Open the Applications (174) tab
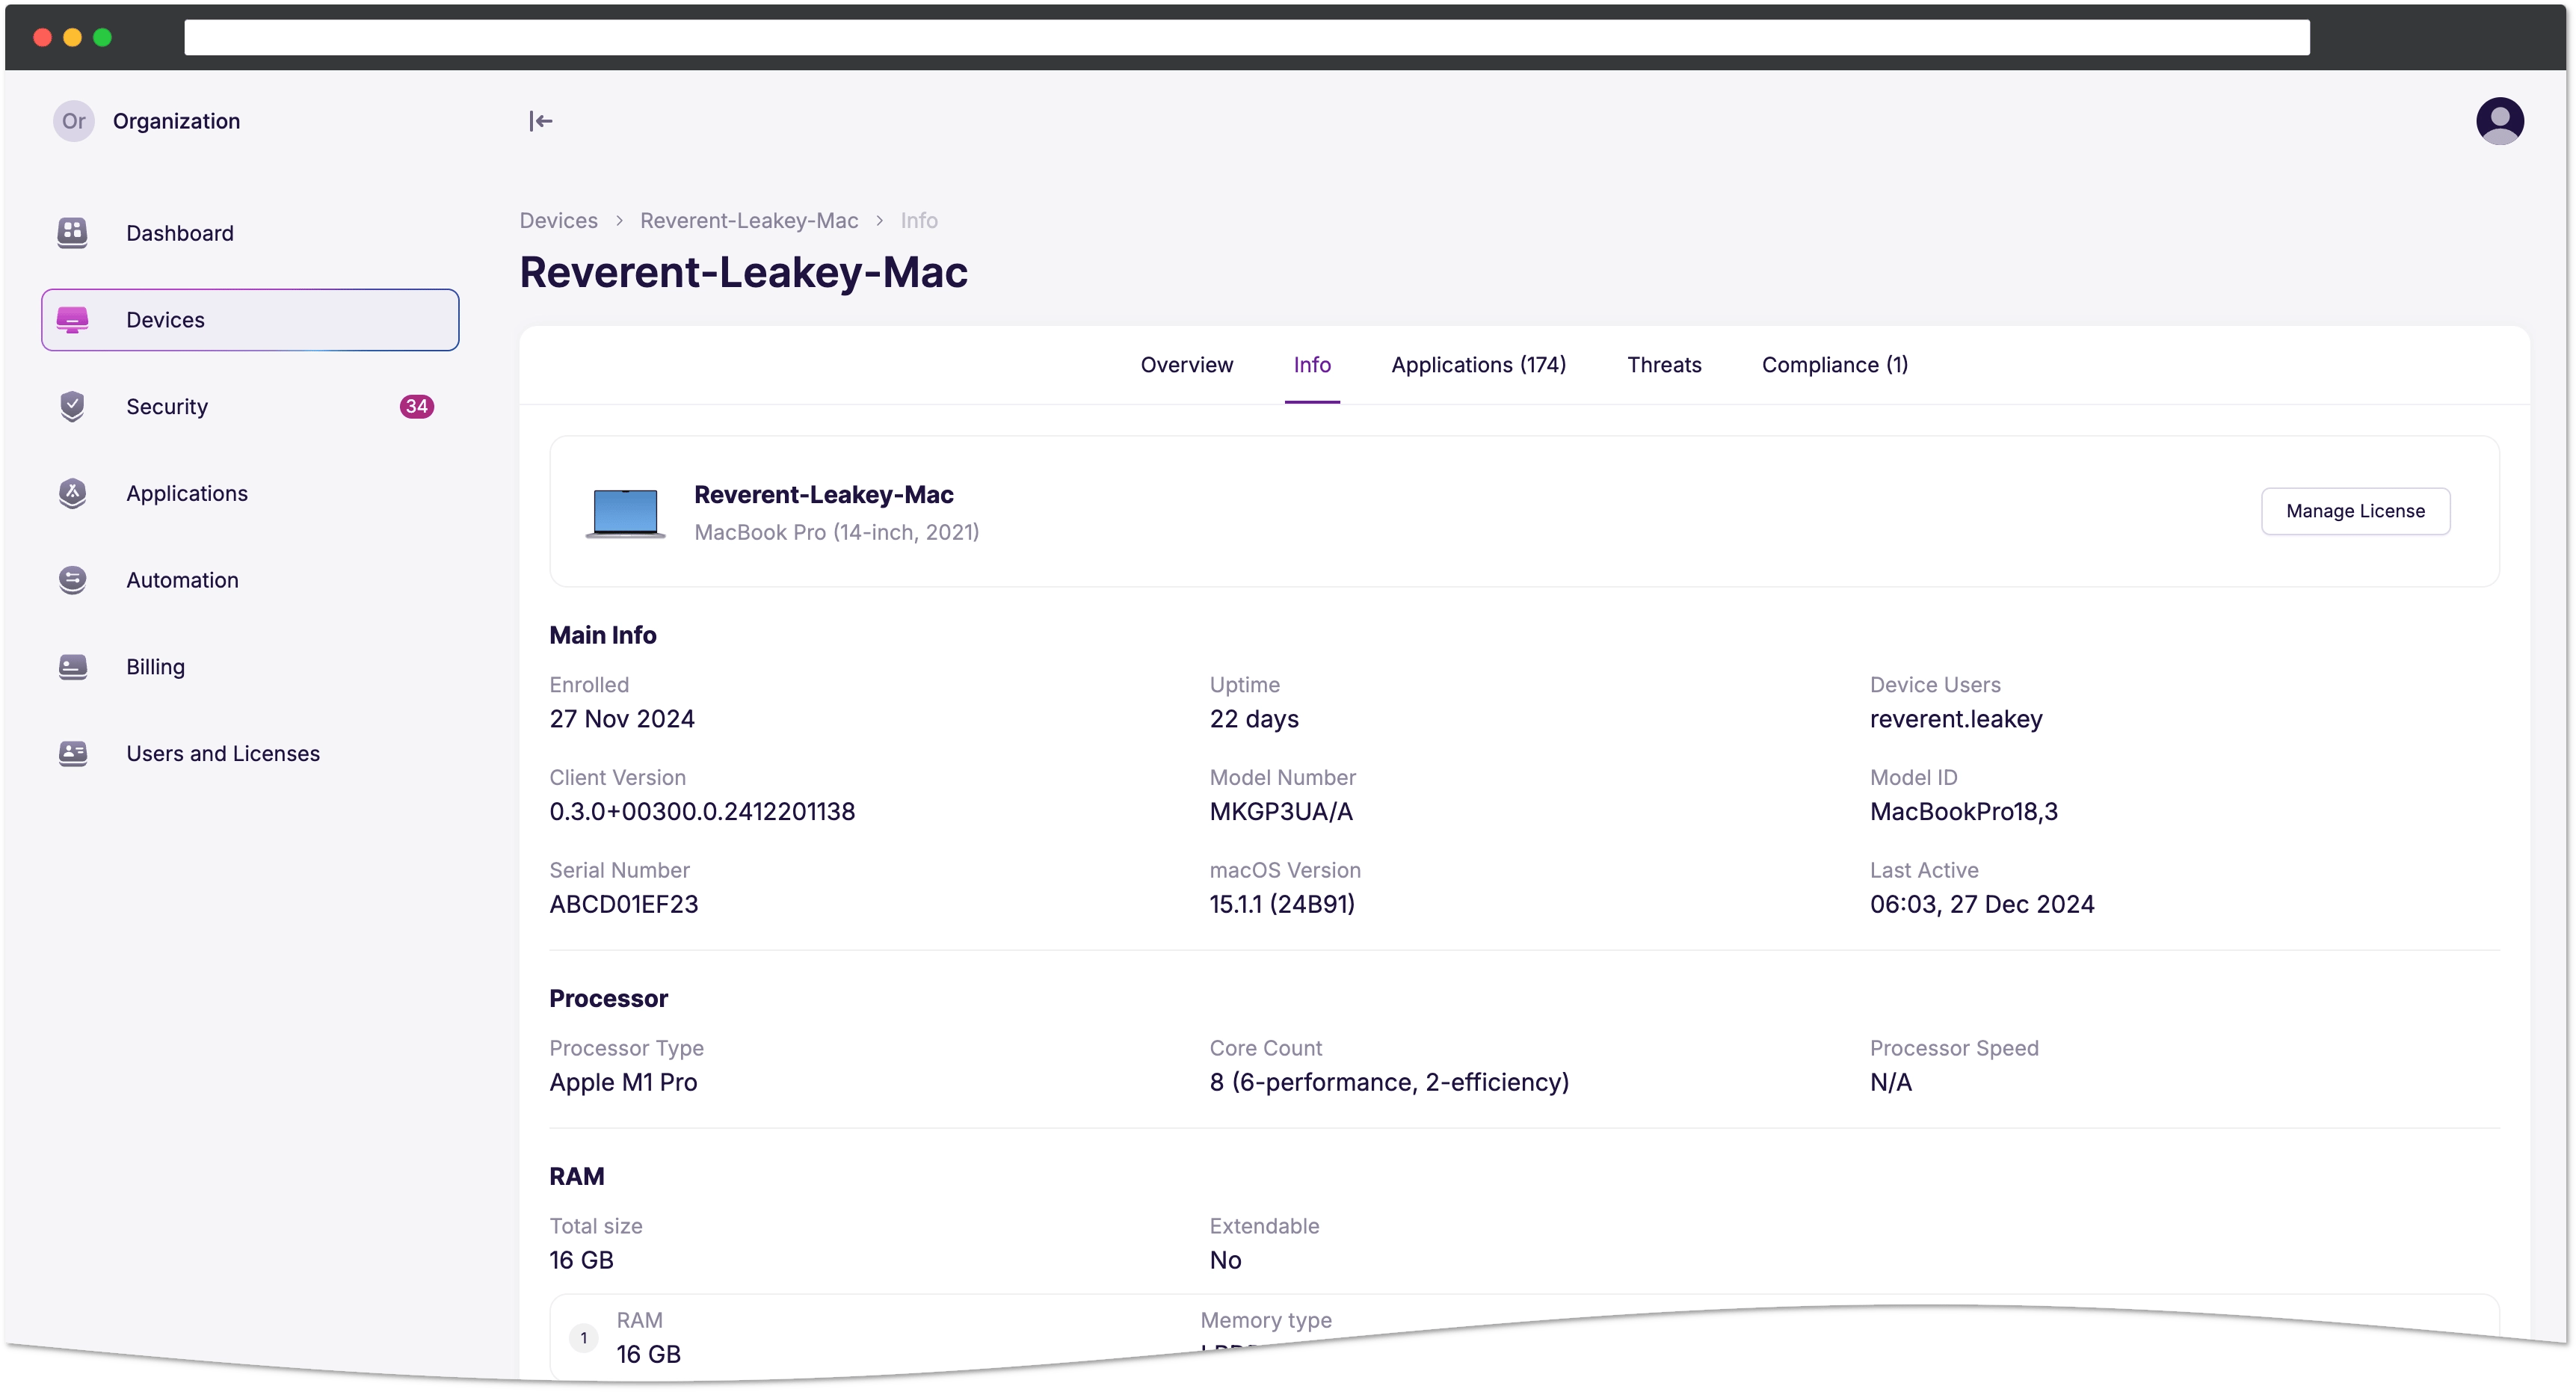The height and width of the screenshot is (1392, 2576). pos(1478,365)
